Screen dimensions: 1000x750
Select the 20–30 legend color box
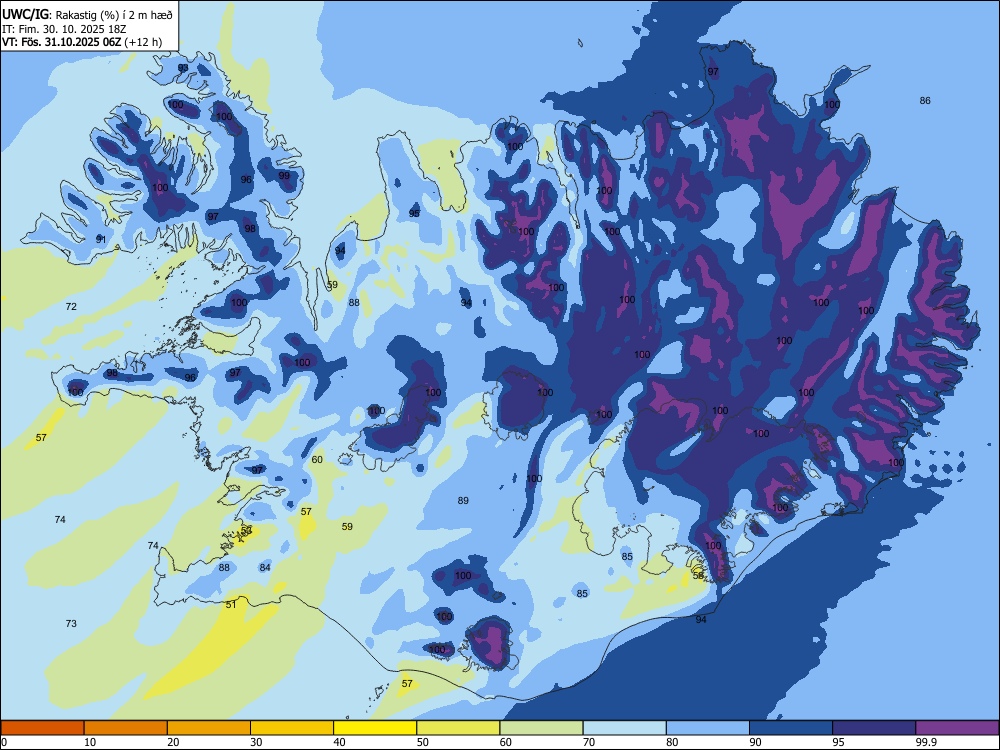click(209, 728)
